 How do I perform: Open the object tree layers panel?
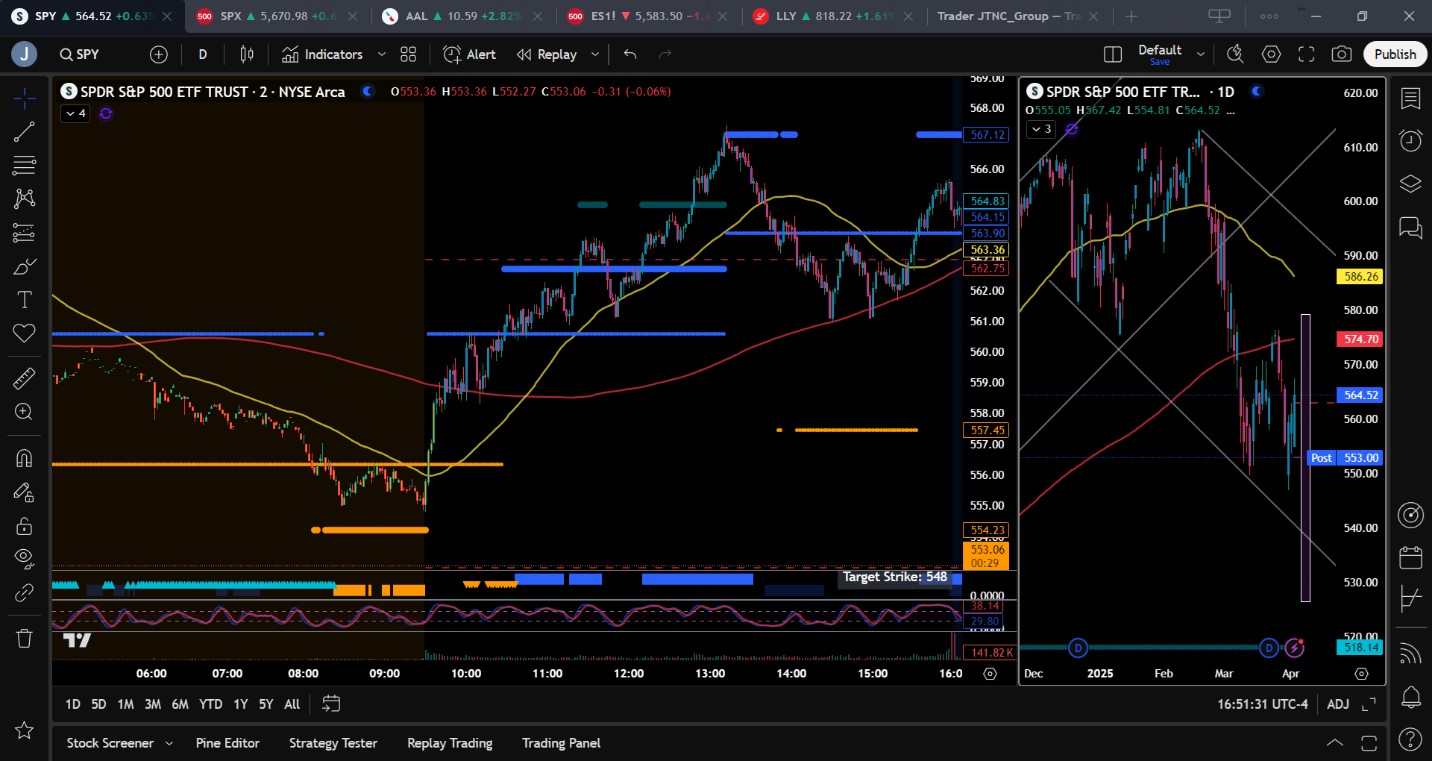point(1411,183)
